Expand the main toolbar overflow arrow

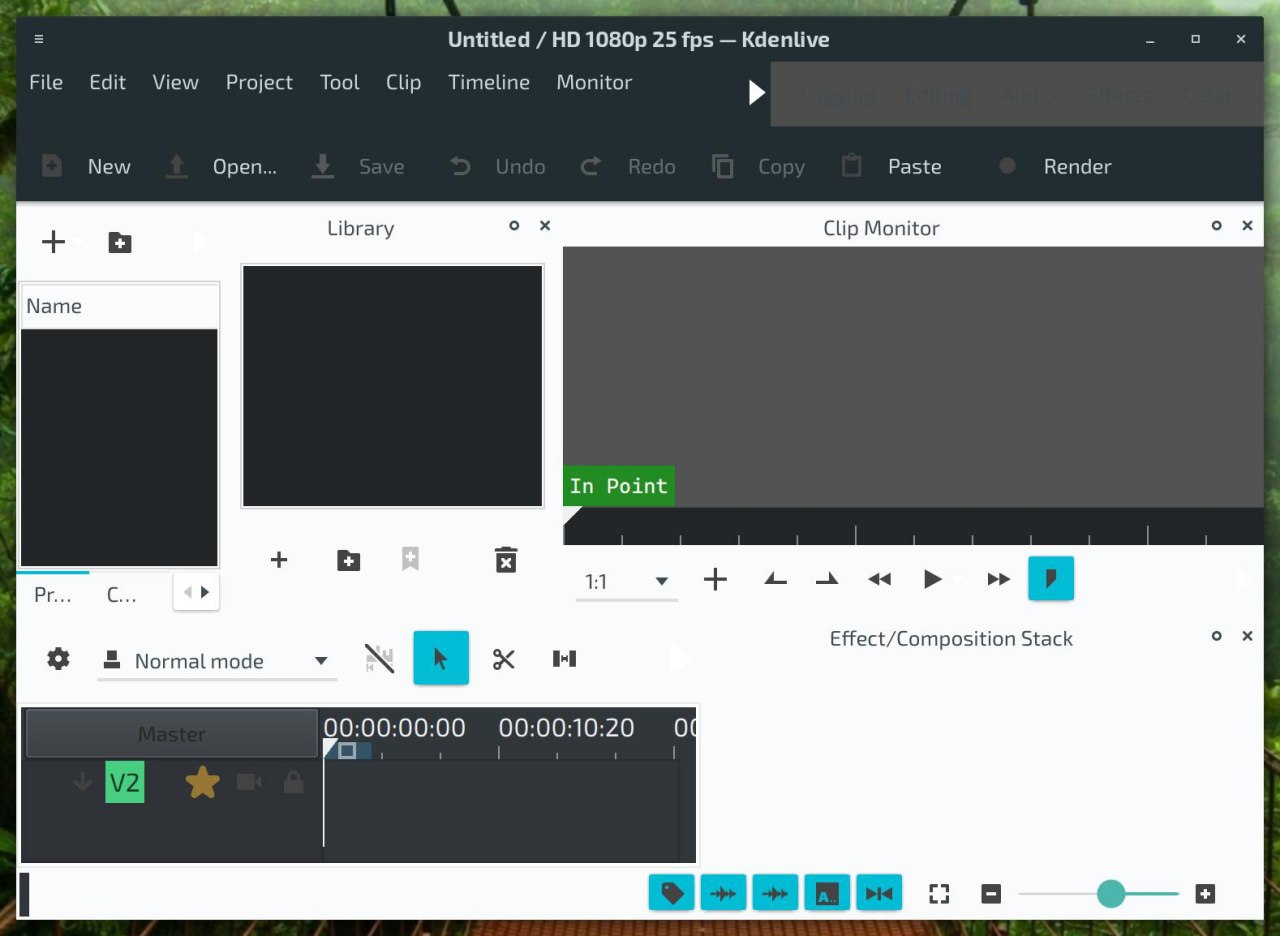point(757,93)
